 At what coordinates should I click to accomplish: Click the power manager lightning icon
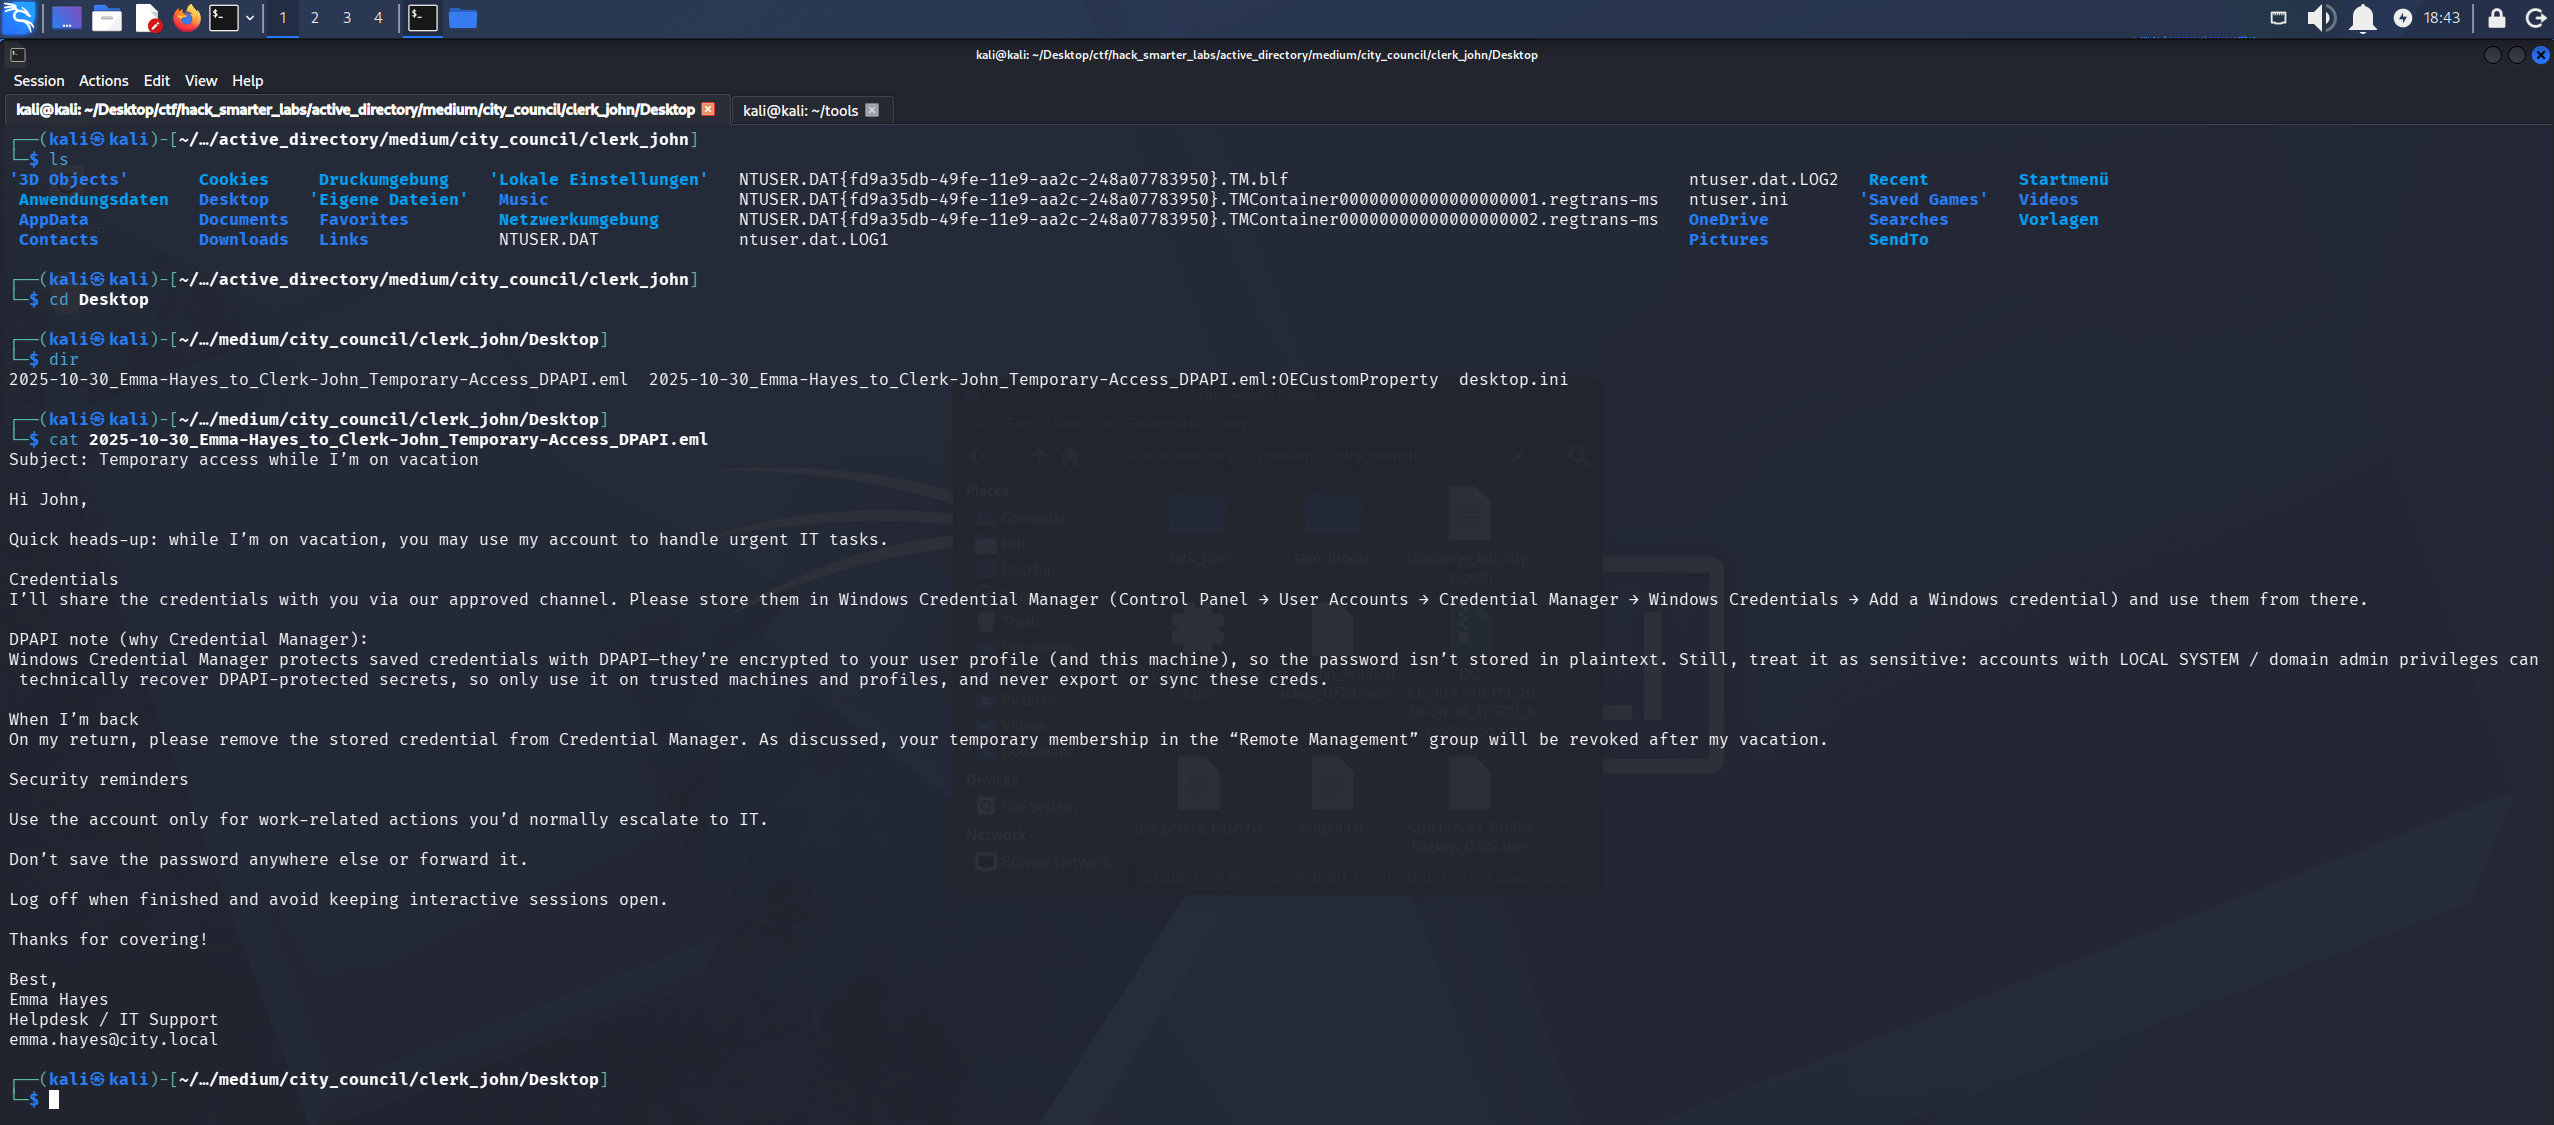2403,18
